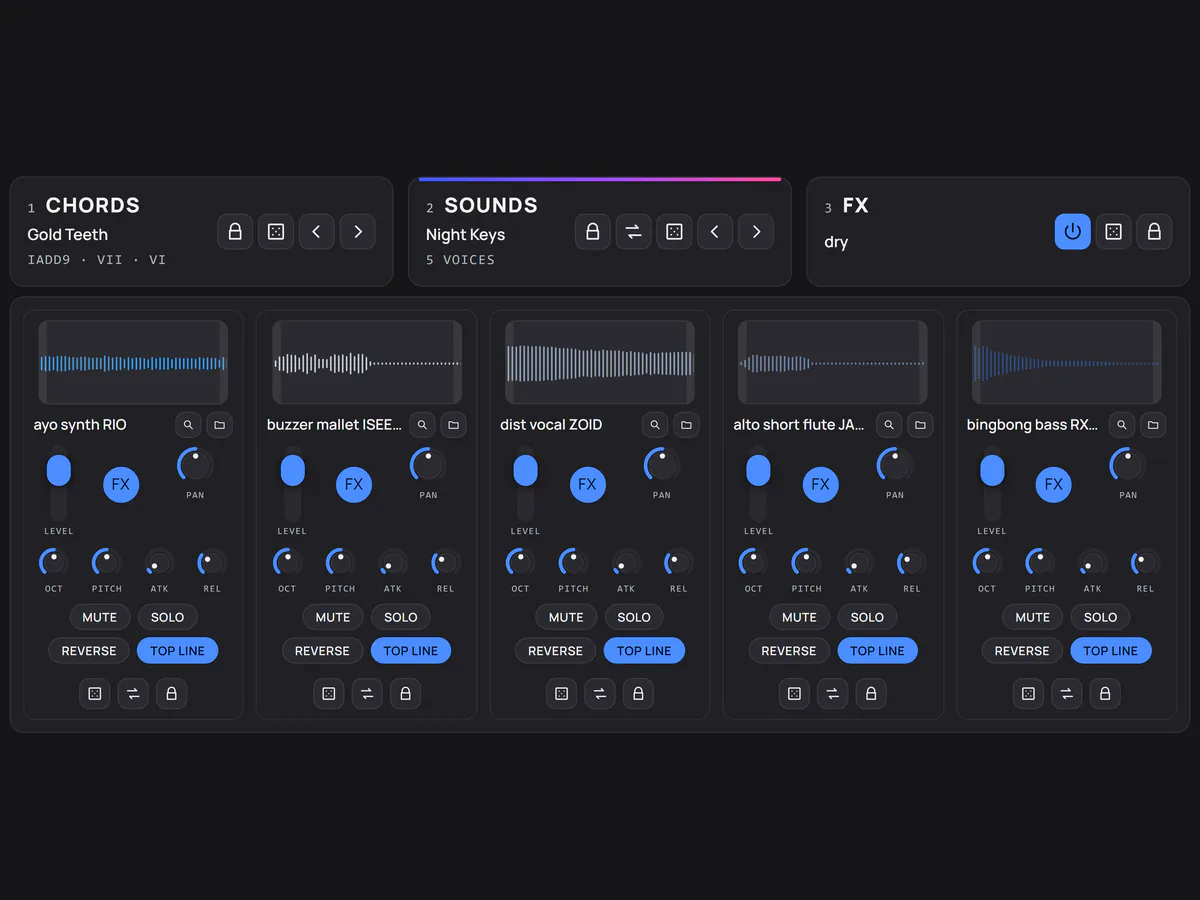Enable Reverse on buzzer mallet voice

pyautogui.click(x=322, y=651)
